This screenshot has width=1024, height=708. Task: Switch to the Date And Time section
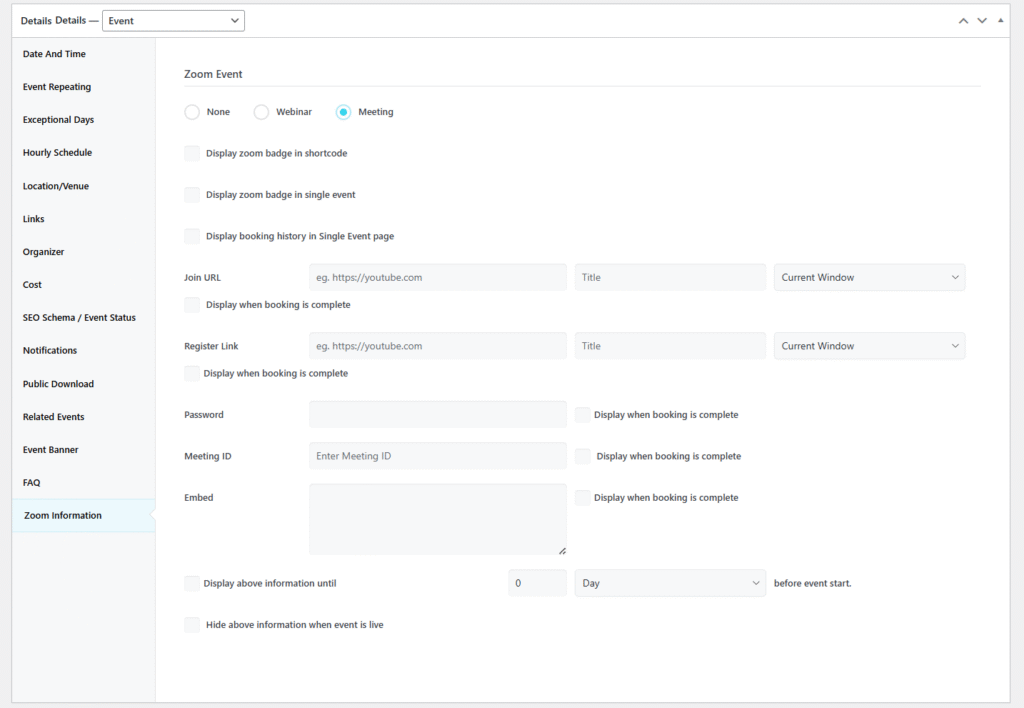56,53
